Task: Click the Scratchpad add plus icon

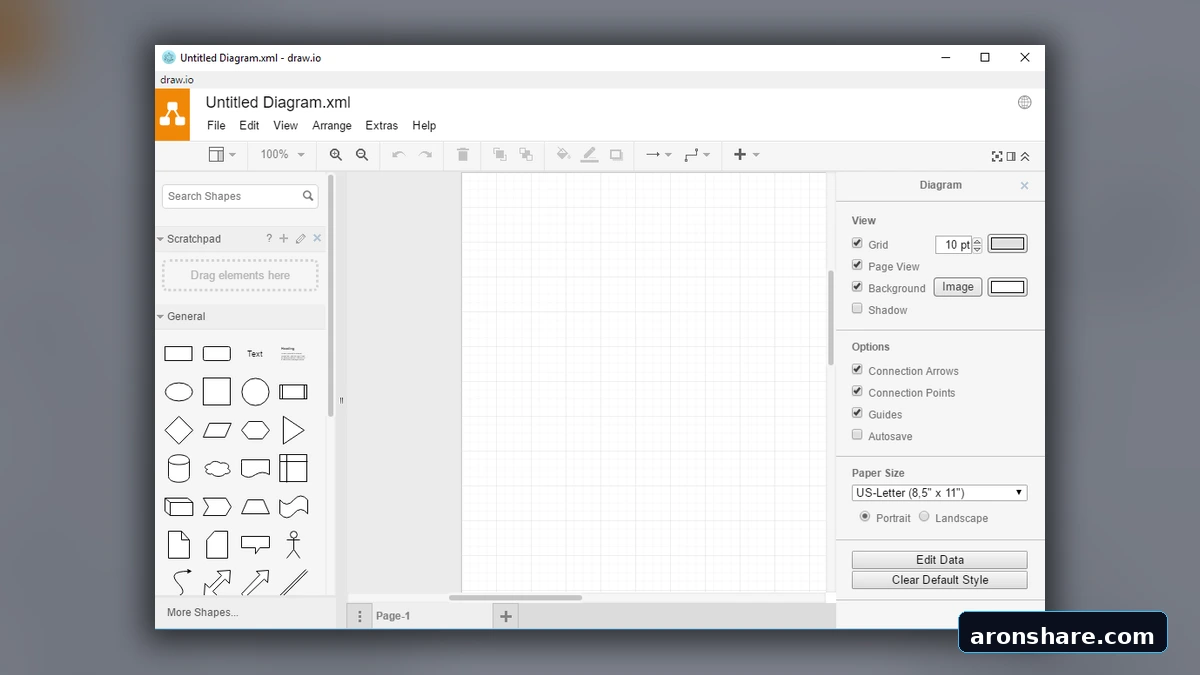Action: pos(284,239)
